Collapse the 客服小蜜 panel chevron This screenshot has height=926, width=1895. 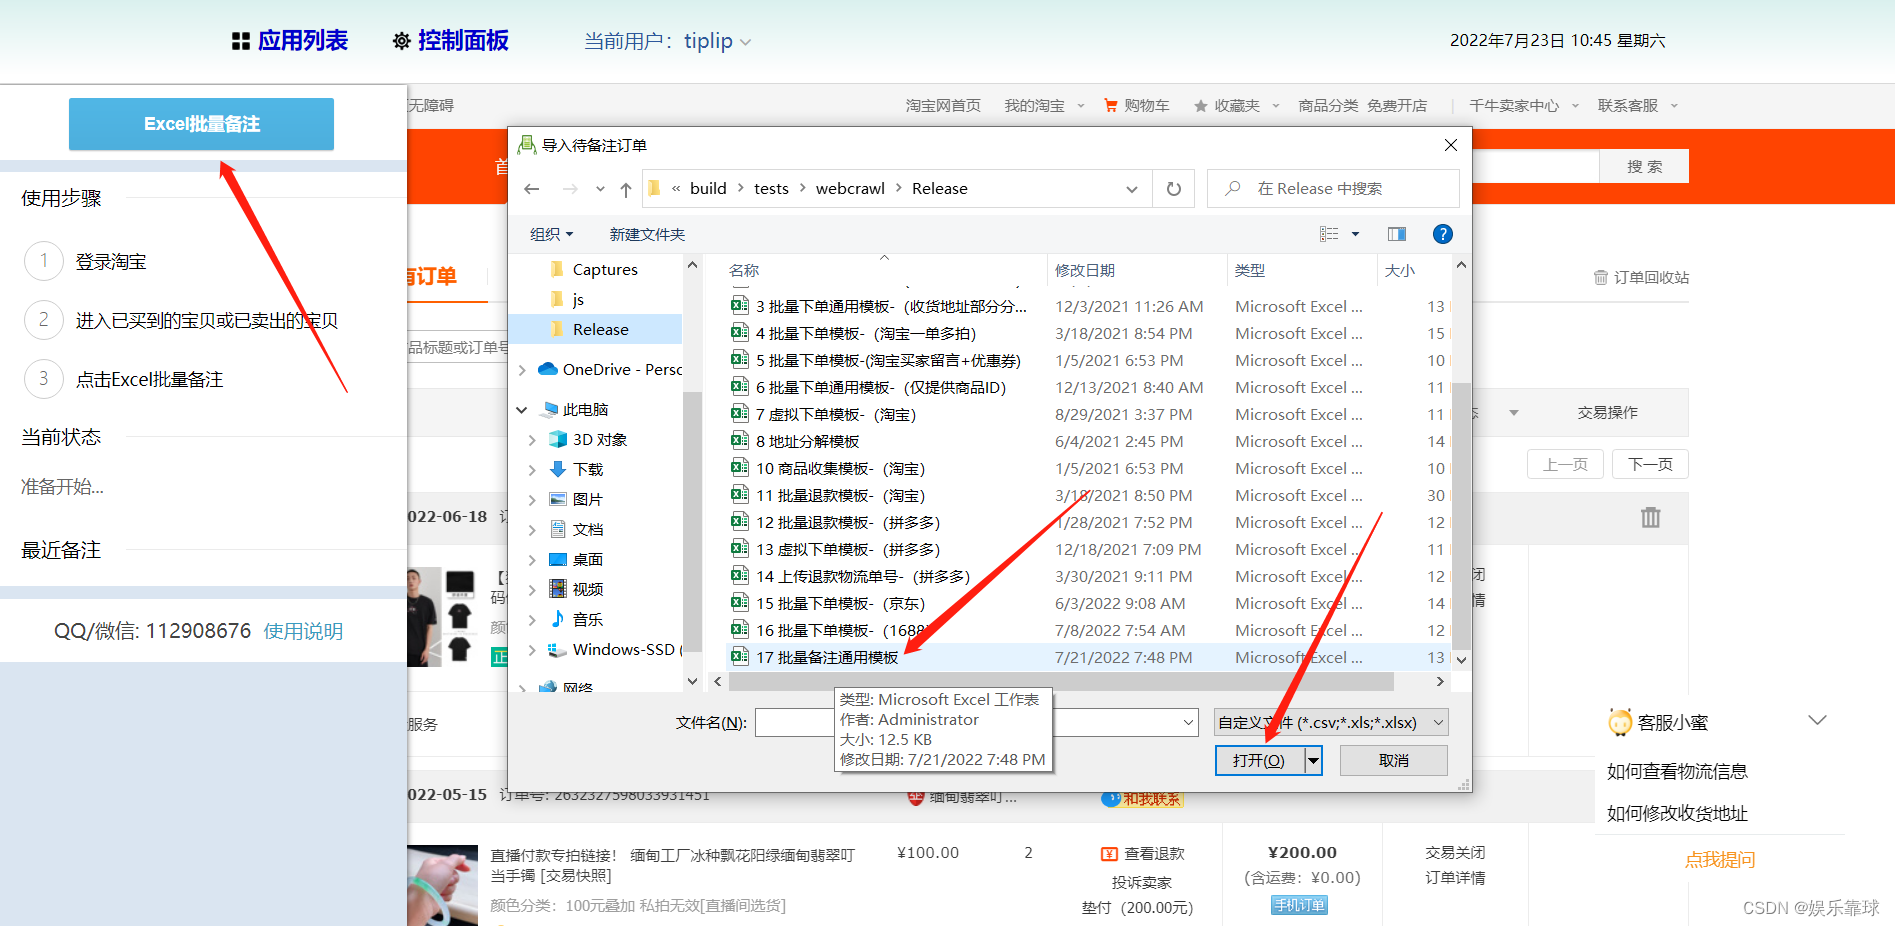1818,721
